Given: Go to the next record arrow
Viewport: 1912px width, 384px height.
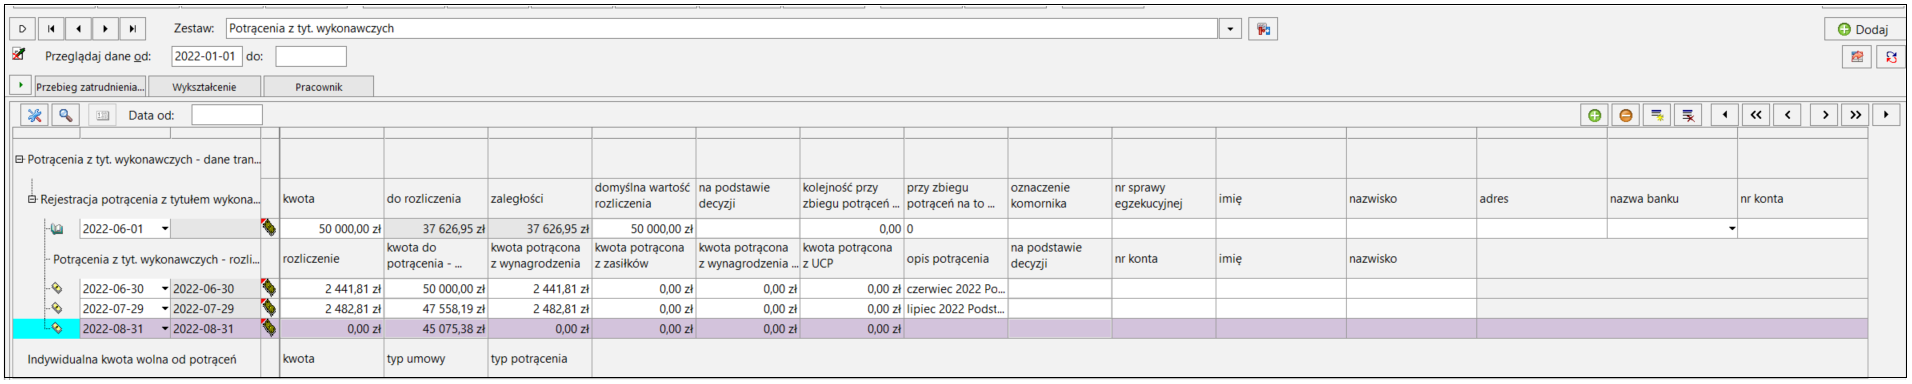Looking at the screenshot, I should point(105,29).
